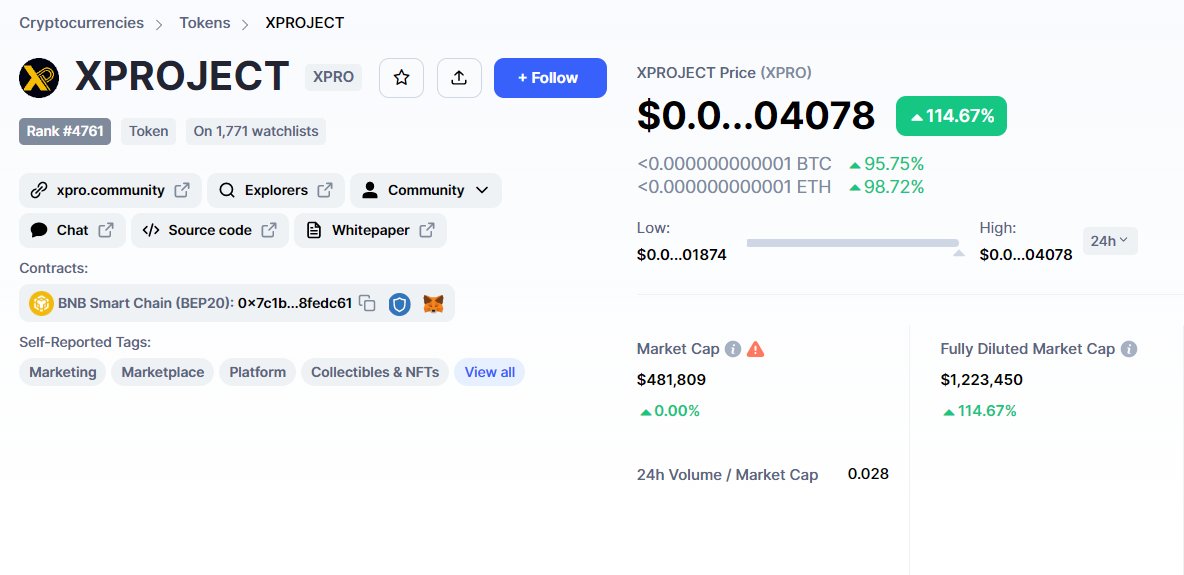Select the Collectibles & NFTs tag
Viewport: 1184px width, 575px height.
click(375, 372)
